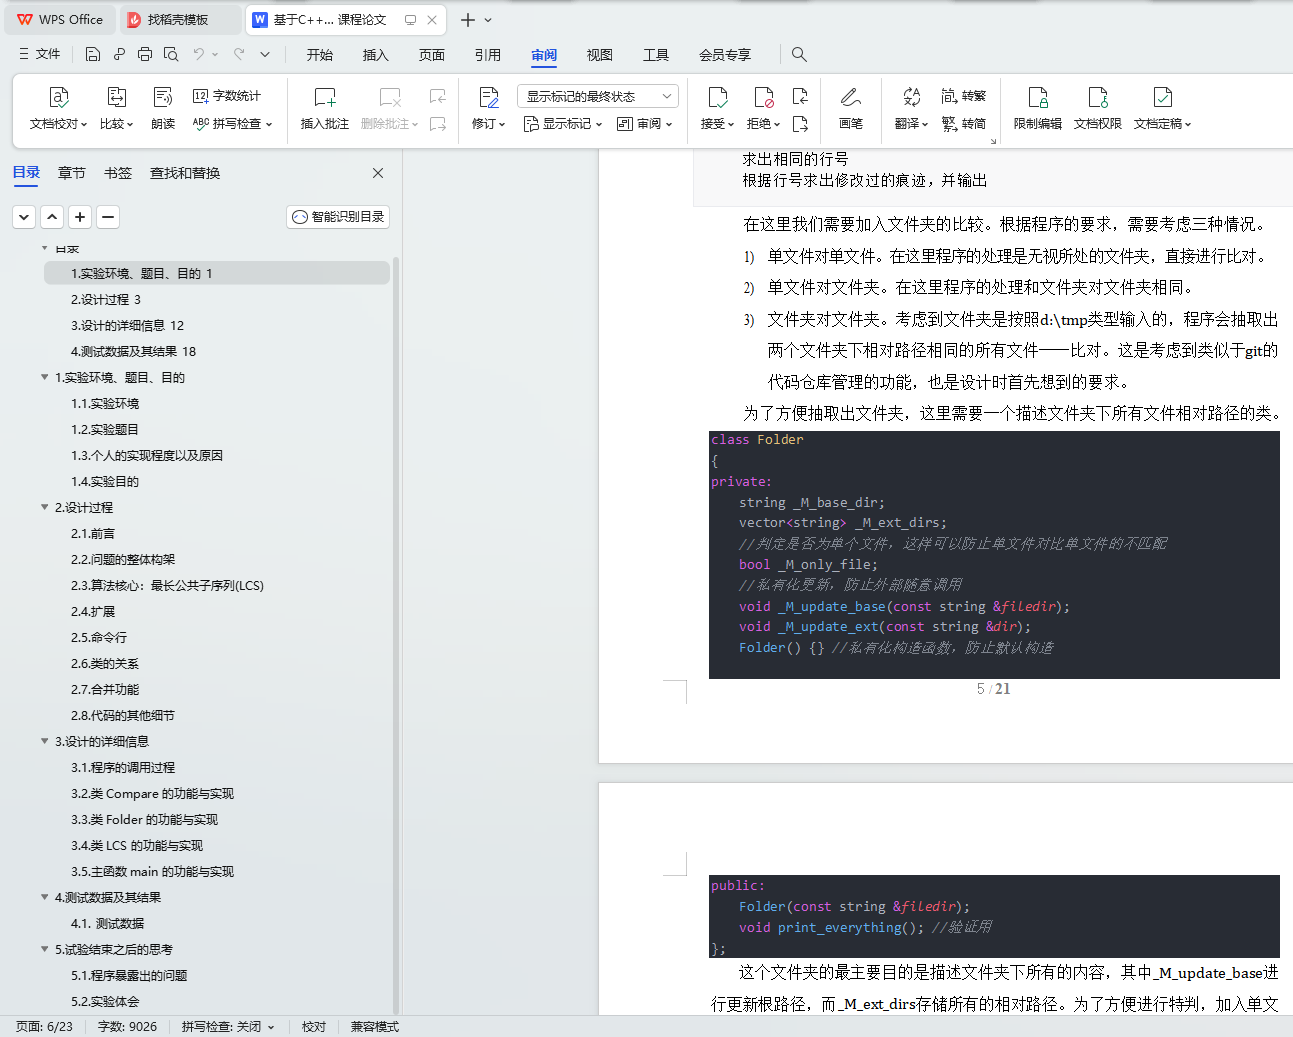This screenshot has width=1293, height=1037.
Task: Click the Save icon in quick access toolbar
Action: coord(93,54)
